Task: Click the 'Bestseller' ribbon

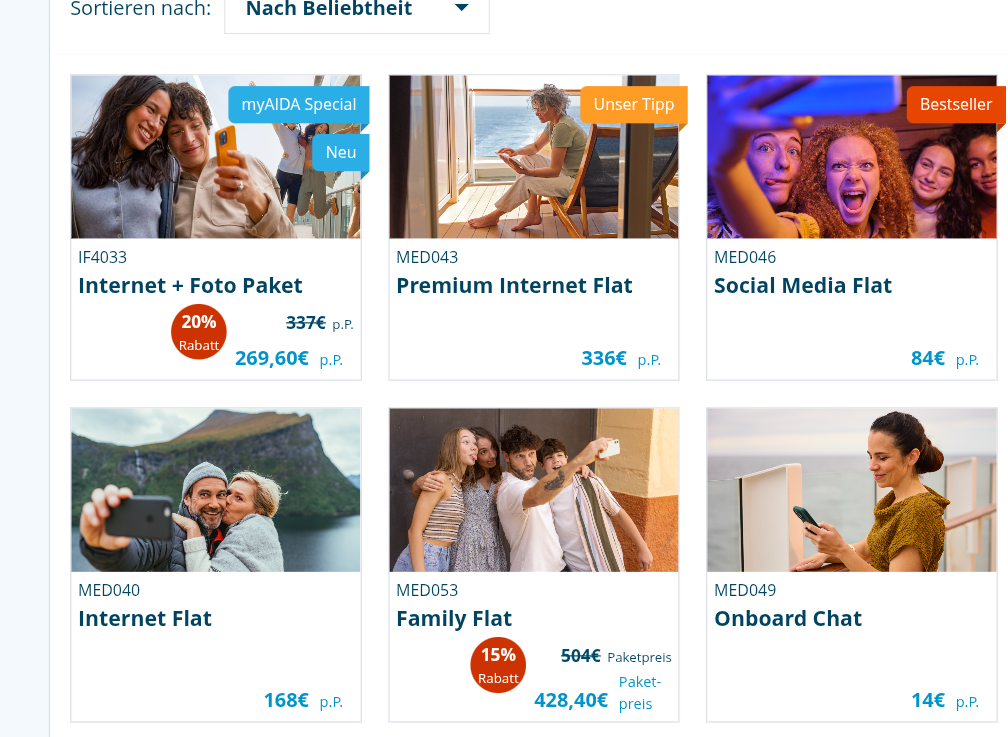Action: click(x=955, y=104)
